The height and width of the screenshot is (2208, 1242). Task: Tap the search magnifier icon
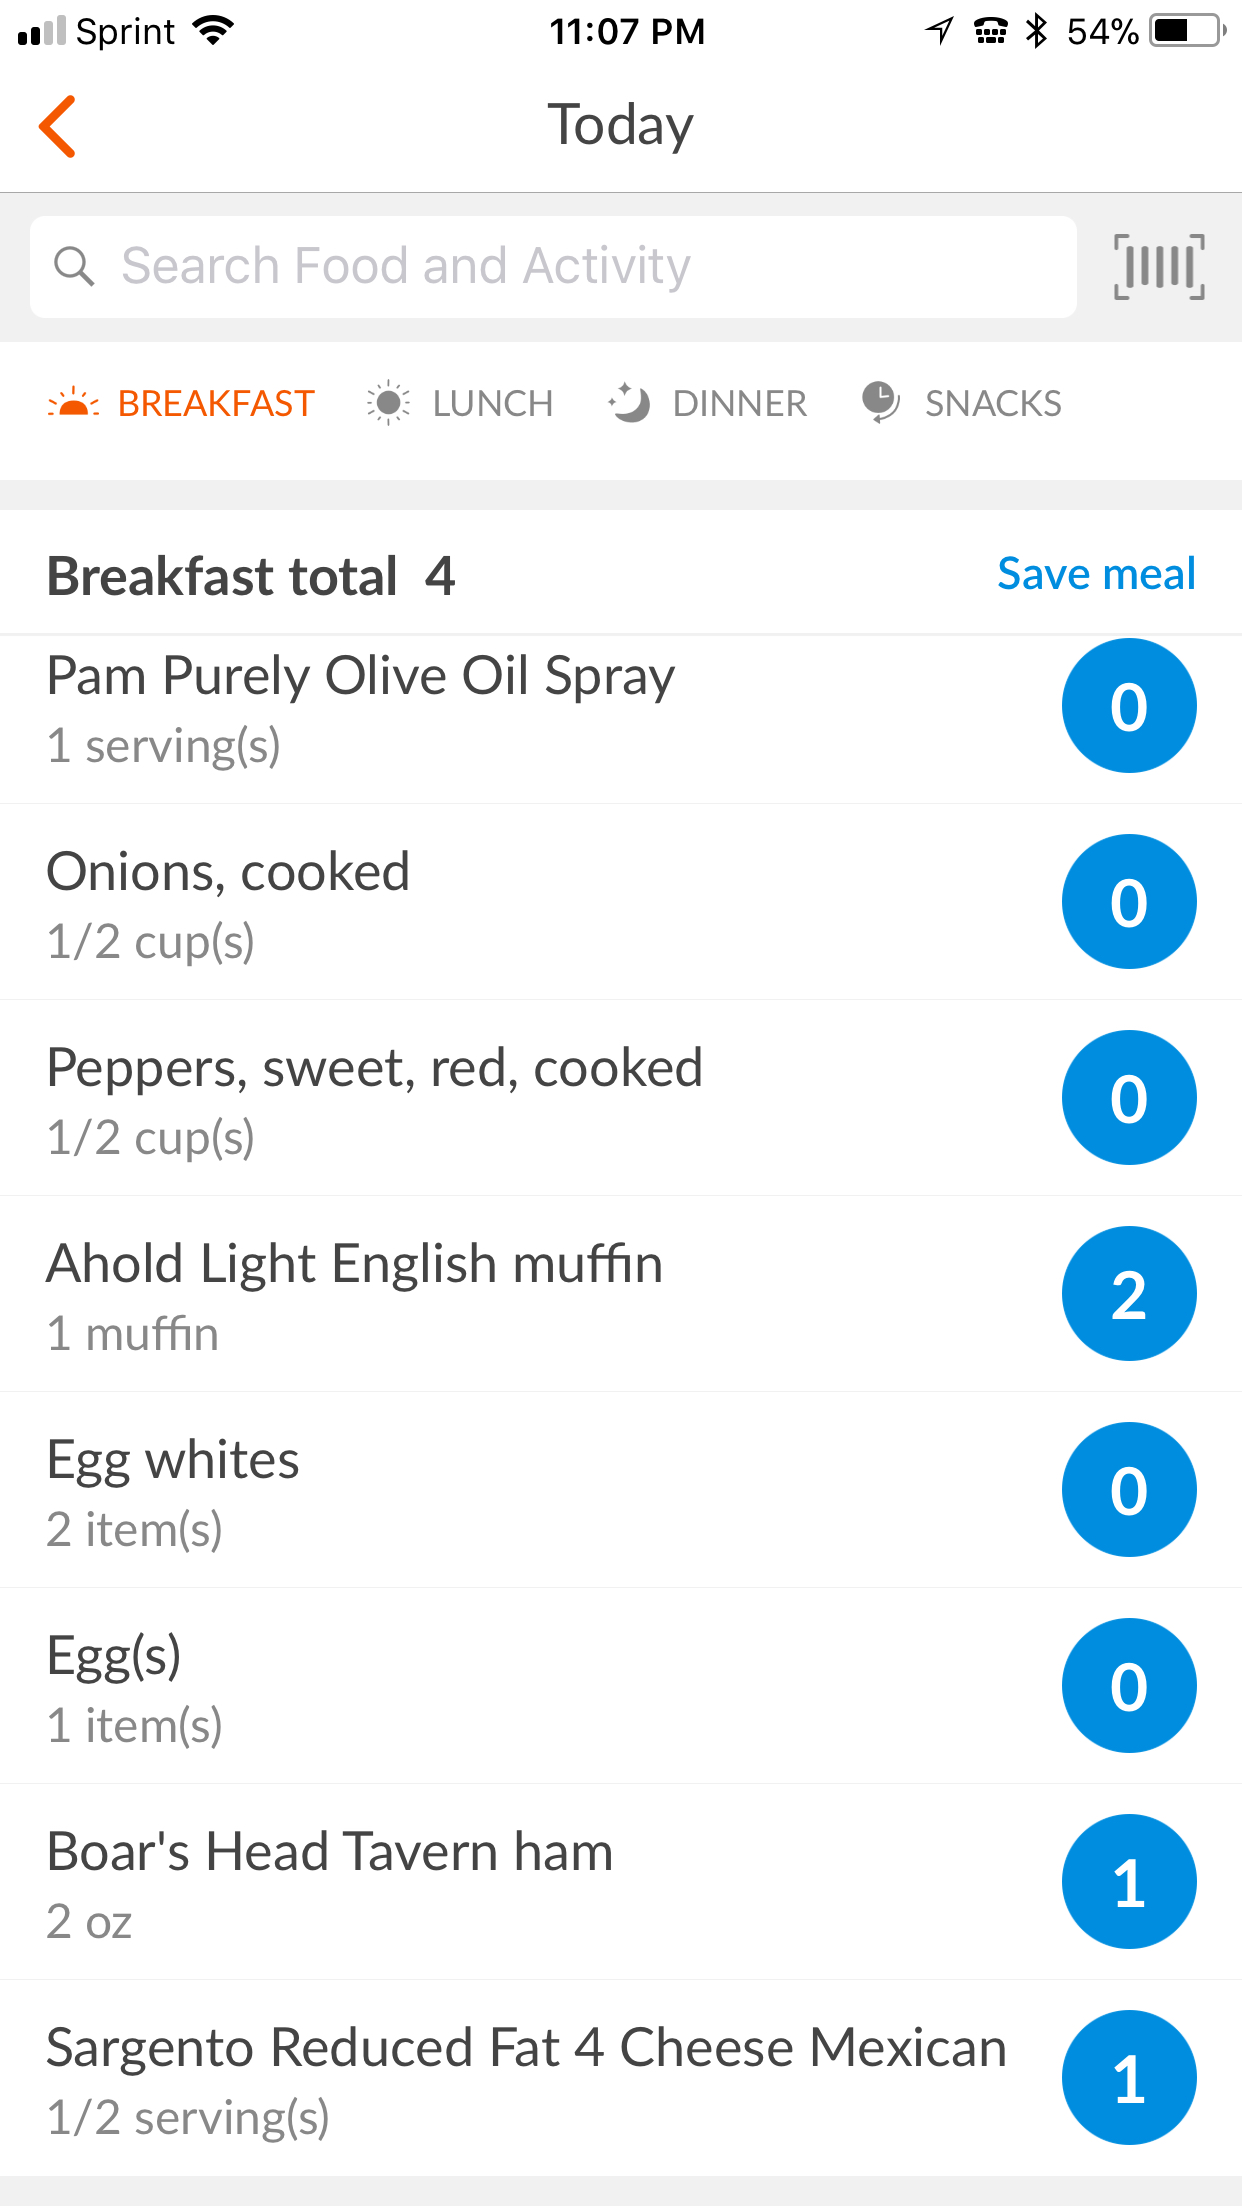(74, 267)
